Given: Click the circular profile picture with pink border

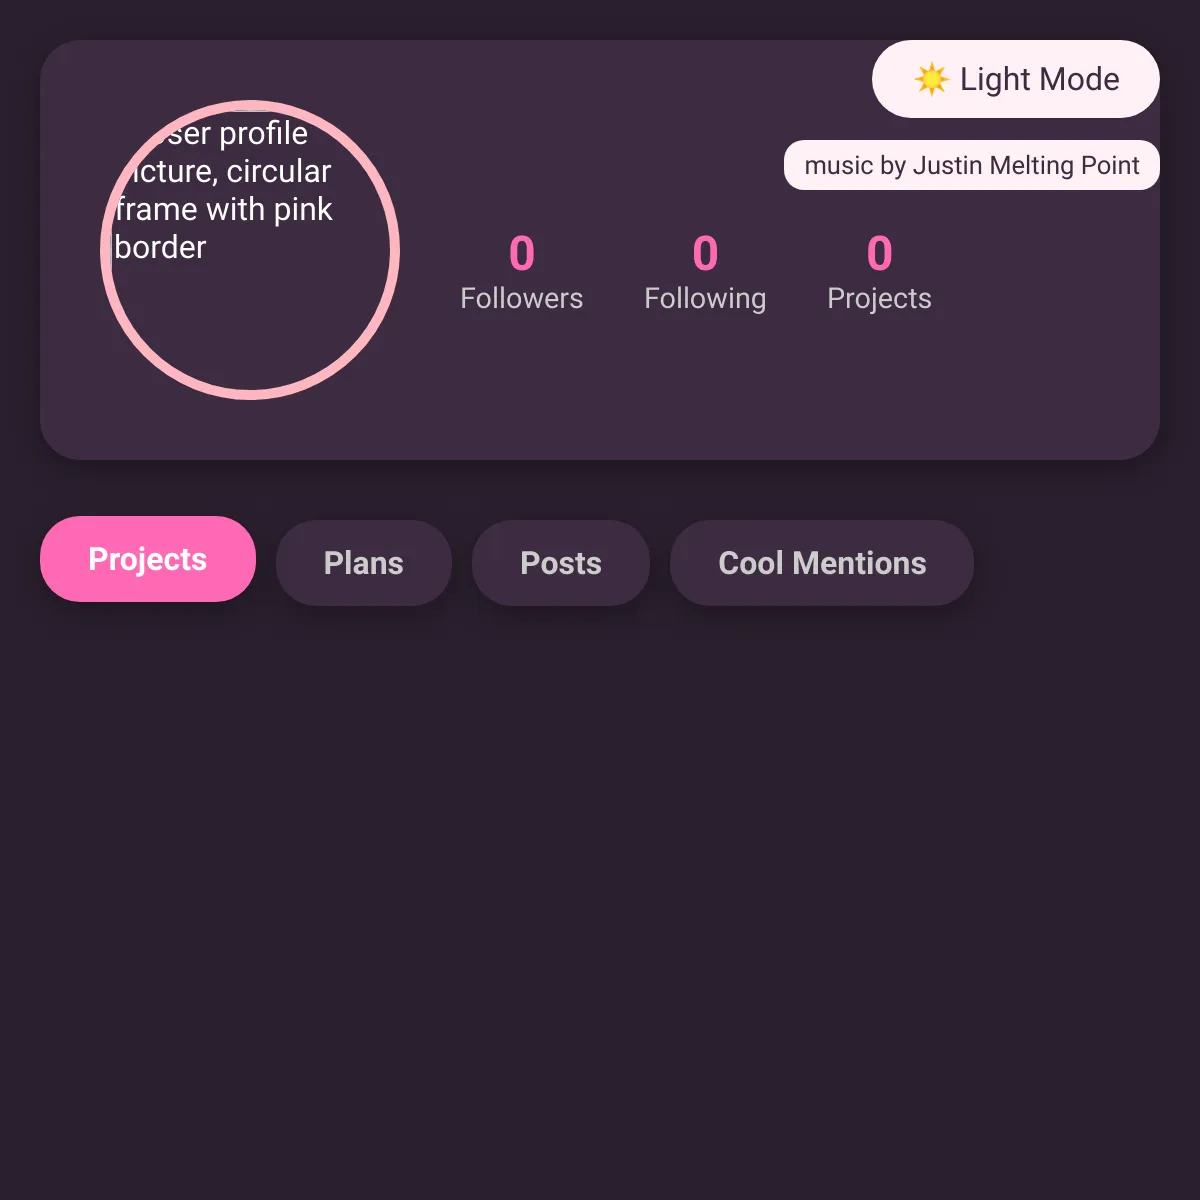Looking at the screenshot, I should coord(250,250).
